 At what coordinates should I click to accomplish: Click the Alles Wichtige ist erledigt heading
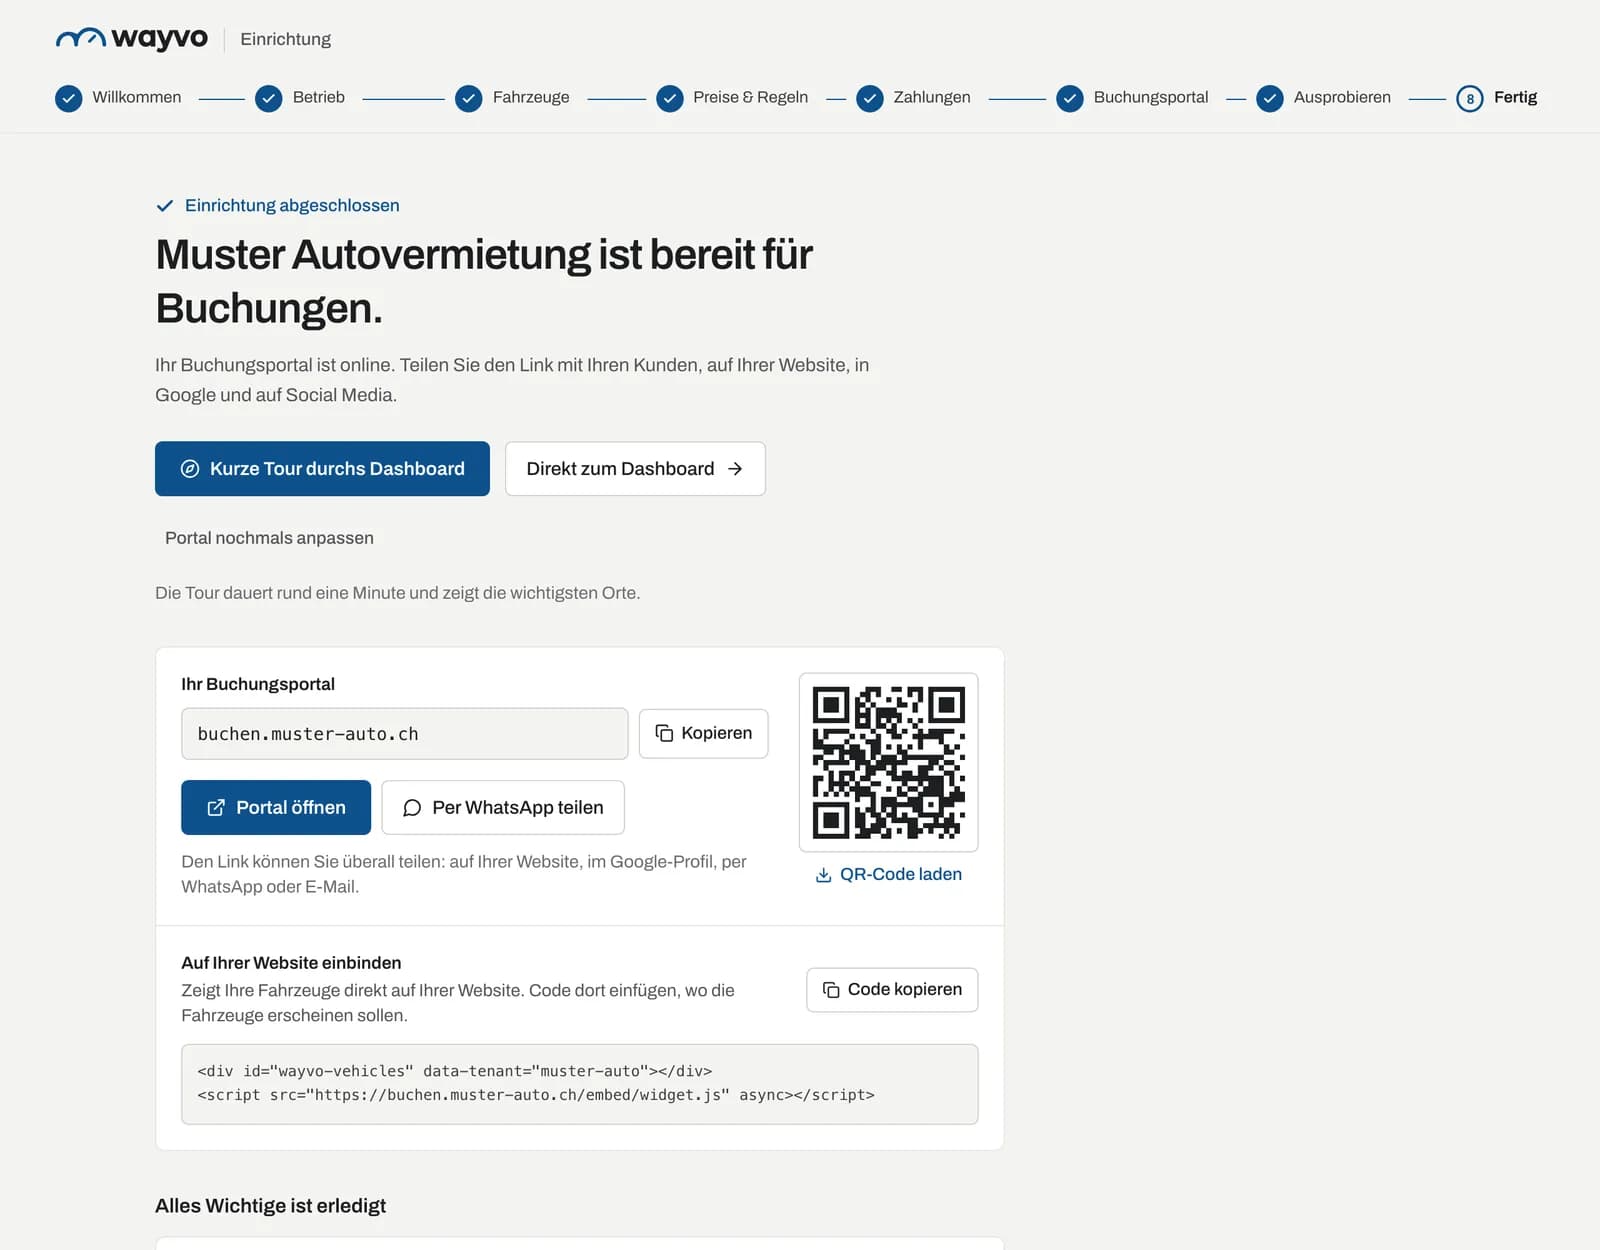point(270,1206)
